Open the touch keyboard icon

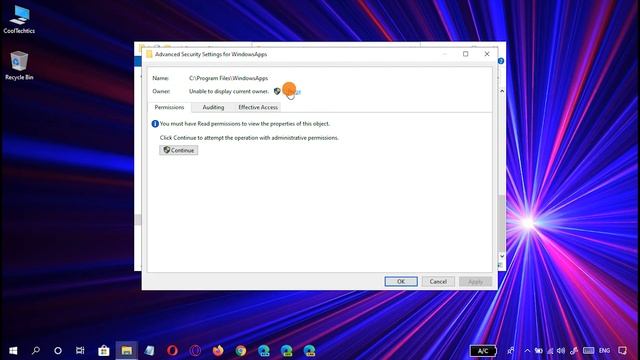(x=589, y=351)
